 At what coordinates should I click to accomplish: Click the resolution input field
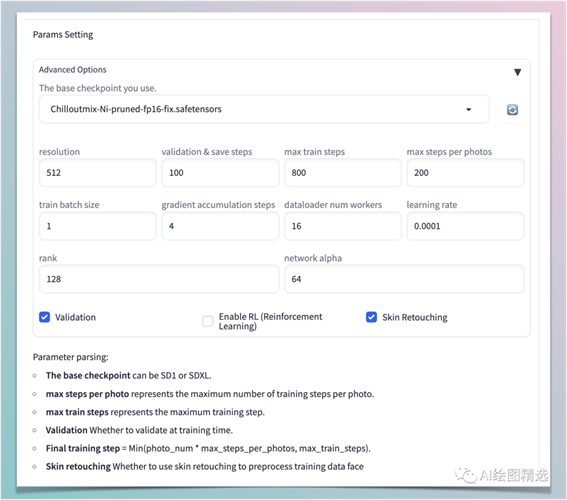point(98,173)
